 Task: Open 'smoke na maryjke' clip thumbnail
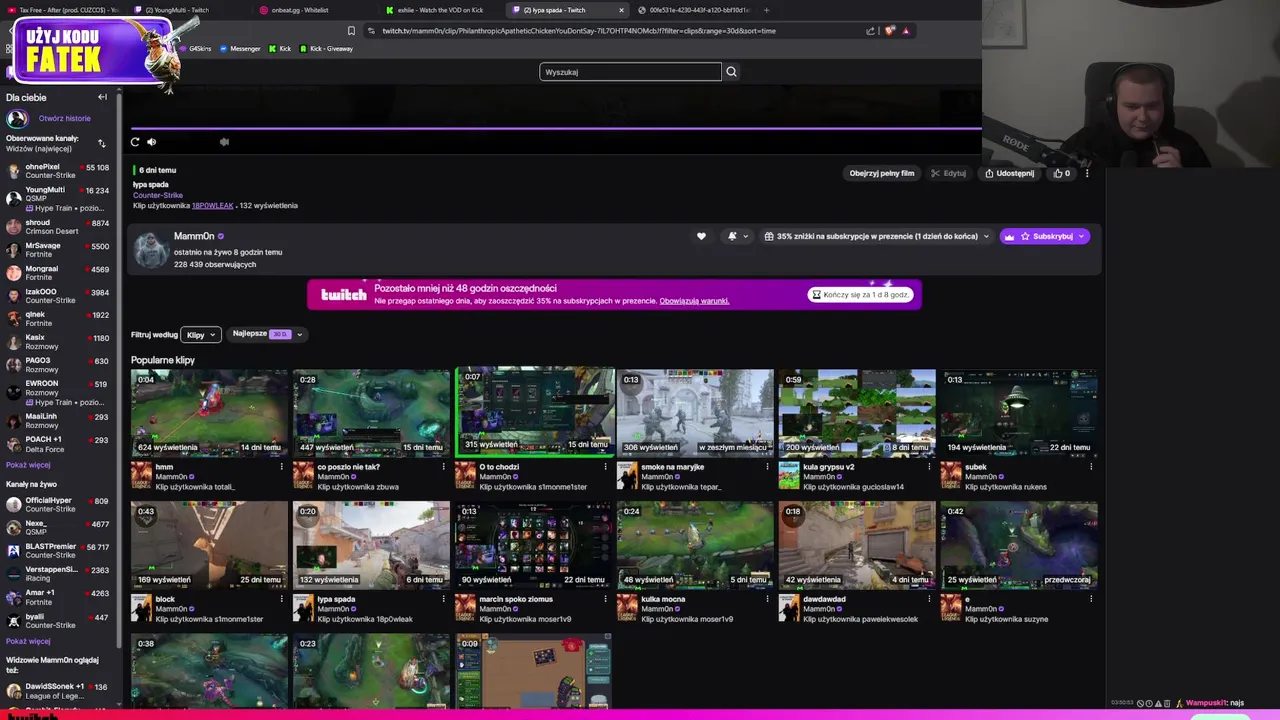click(695, 413)
